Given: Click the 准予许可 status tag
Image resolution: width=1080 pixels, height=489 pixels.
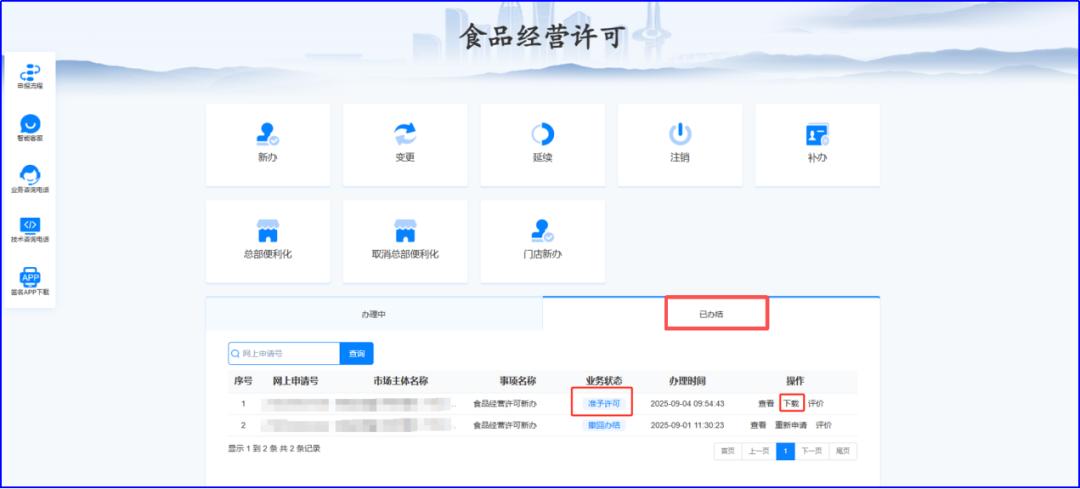Looking at the screenshot, I should pos(604,404).
